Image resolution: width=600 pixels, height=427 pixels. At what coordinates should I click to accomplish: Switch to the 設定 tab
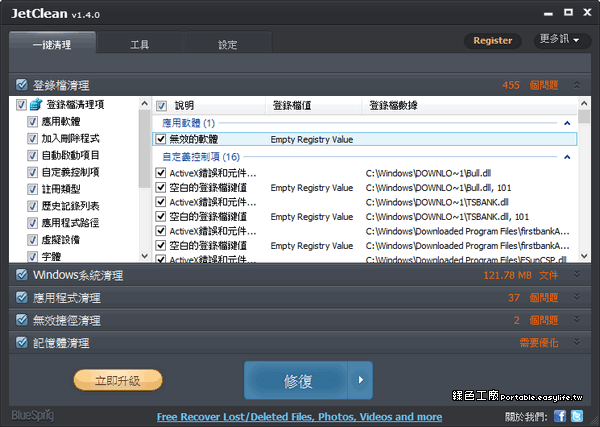point(228,44)
